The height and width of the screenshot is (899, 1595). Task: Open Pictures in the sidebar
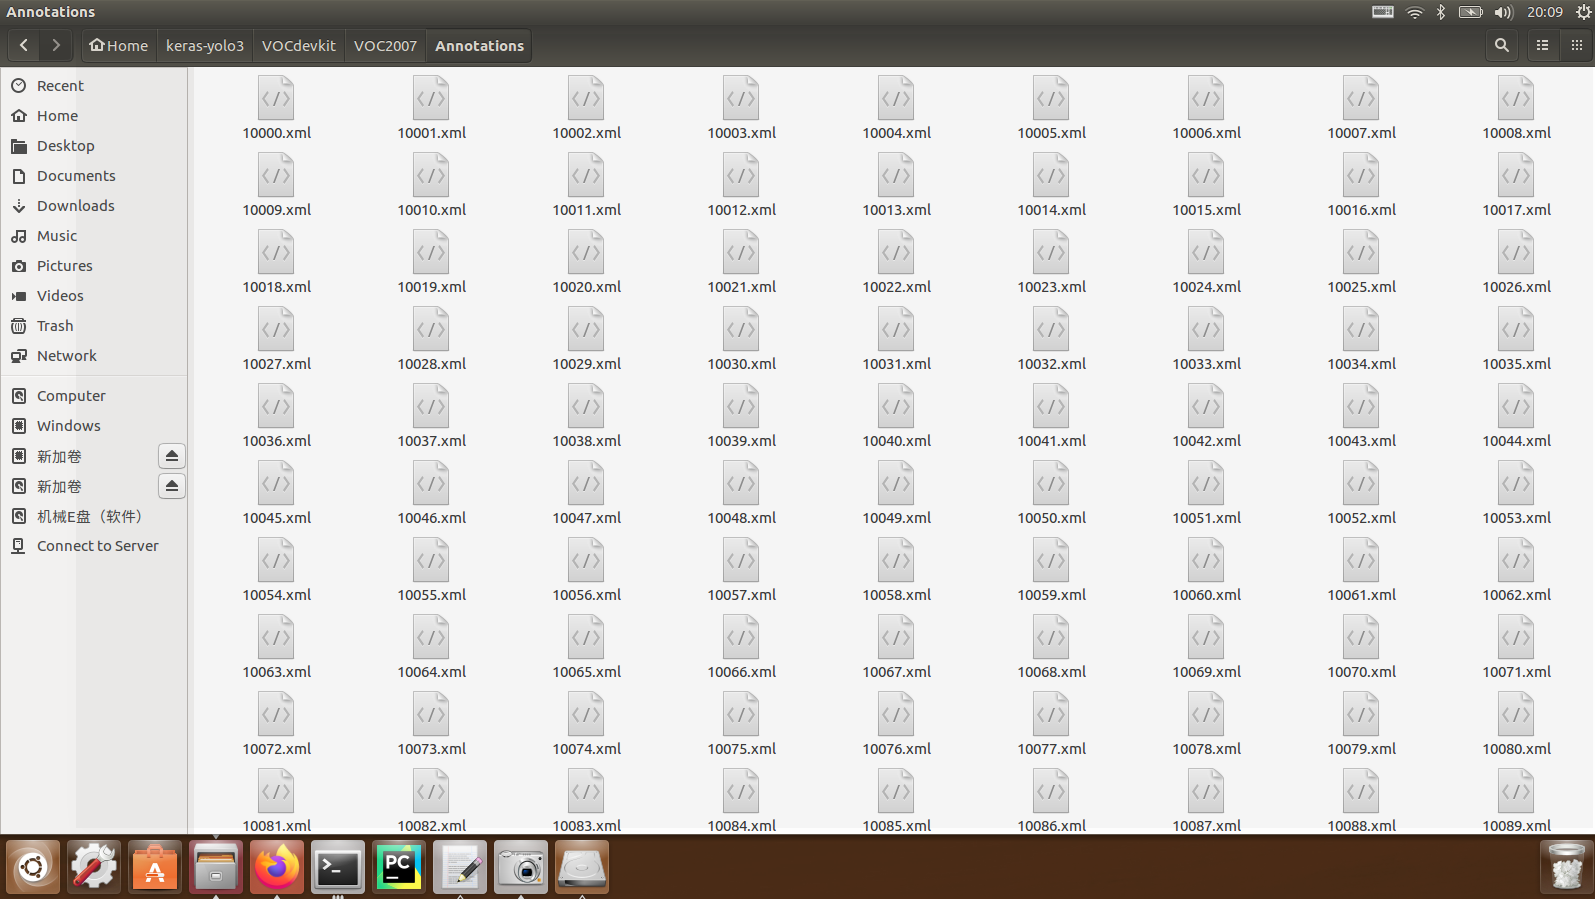coord(94,266)
